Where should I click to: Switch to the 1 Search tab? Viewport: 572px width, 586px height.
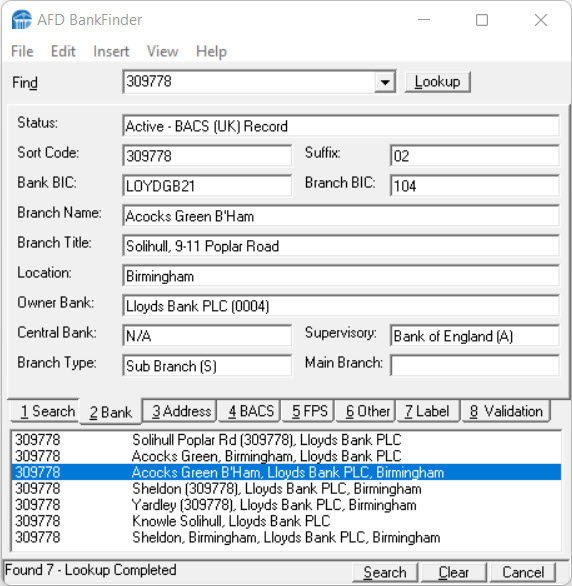45,411
